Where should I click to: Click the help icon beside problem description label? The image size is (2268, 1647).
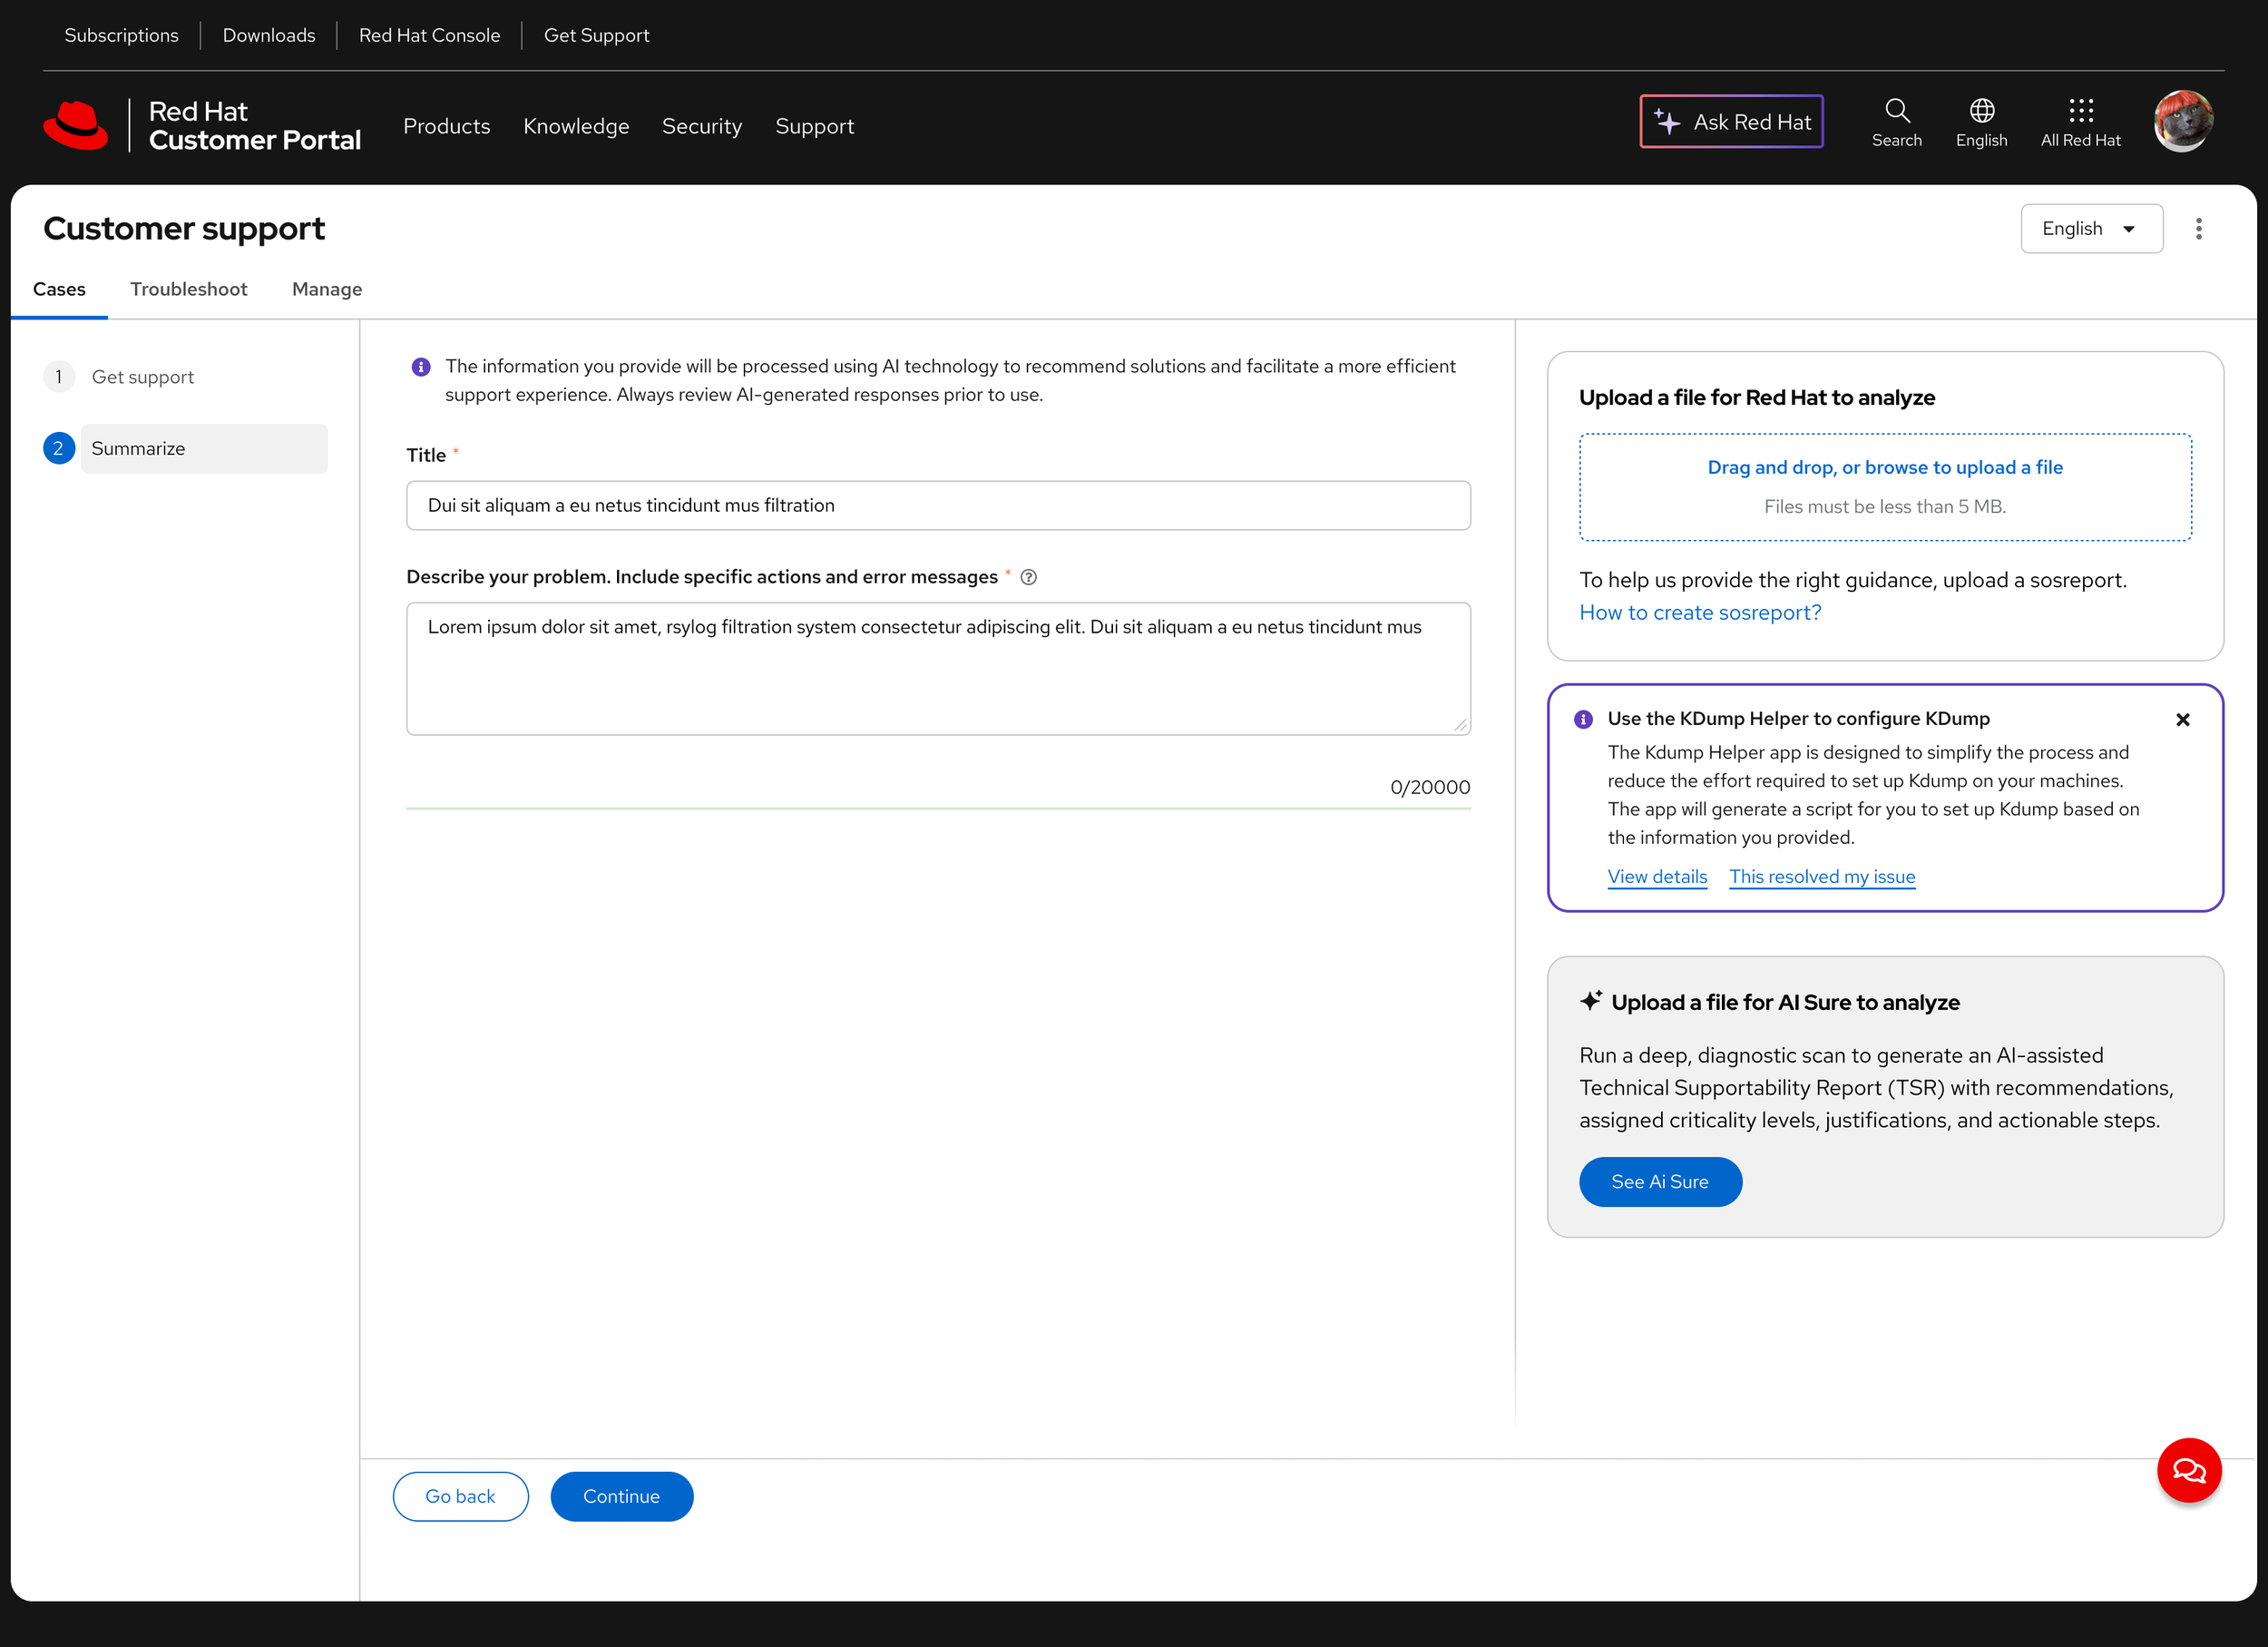point(1028,577)
